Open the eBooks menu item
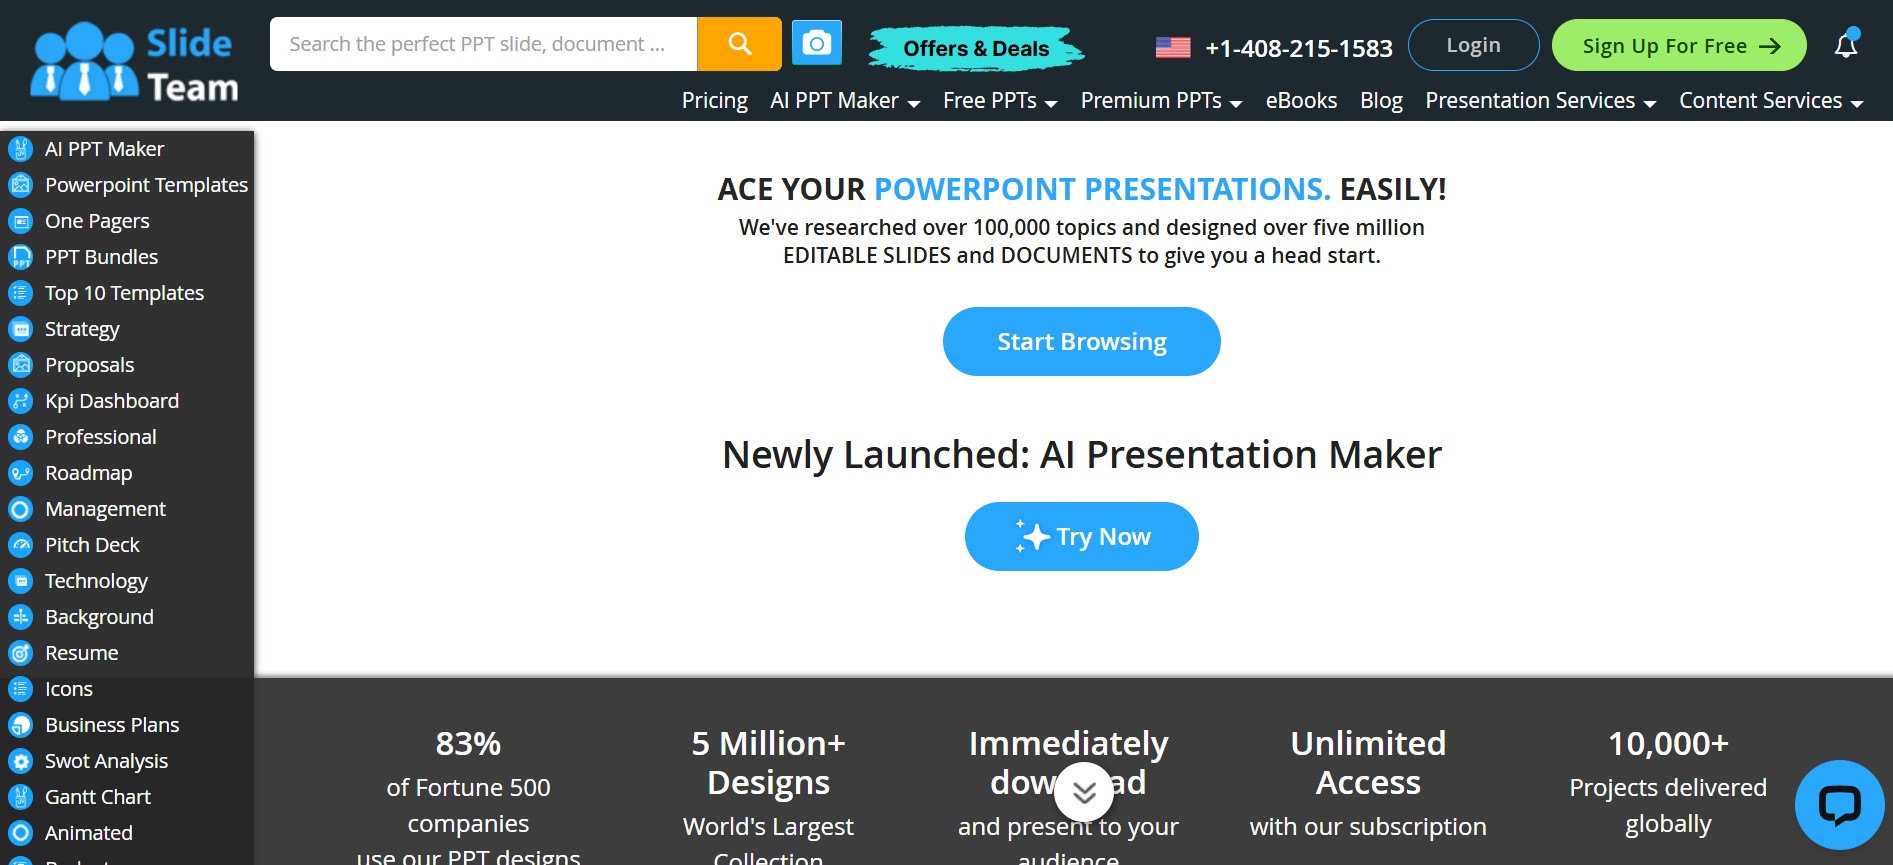 (x=1300, y=101)
